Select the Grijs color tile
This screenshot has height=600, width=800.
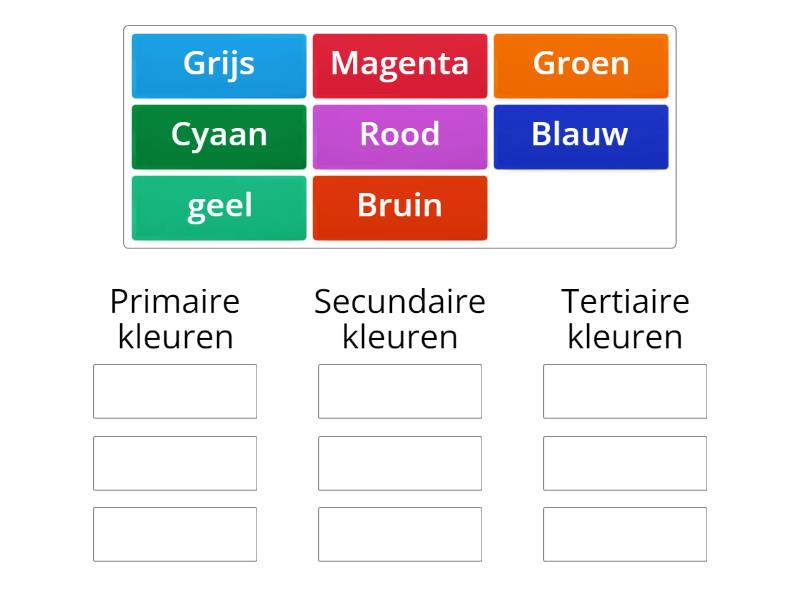tap(218, 64)
